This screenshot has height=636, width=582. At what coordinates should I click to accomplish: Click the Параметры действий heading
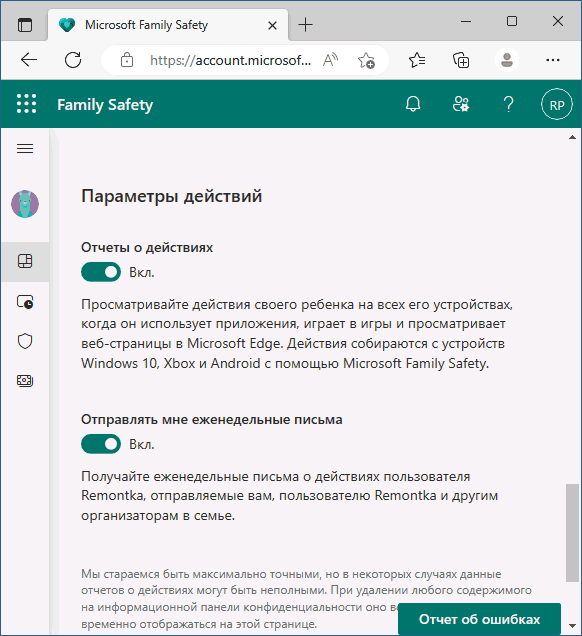172,196
